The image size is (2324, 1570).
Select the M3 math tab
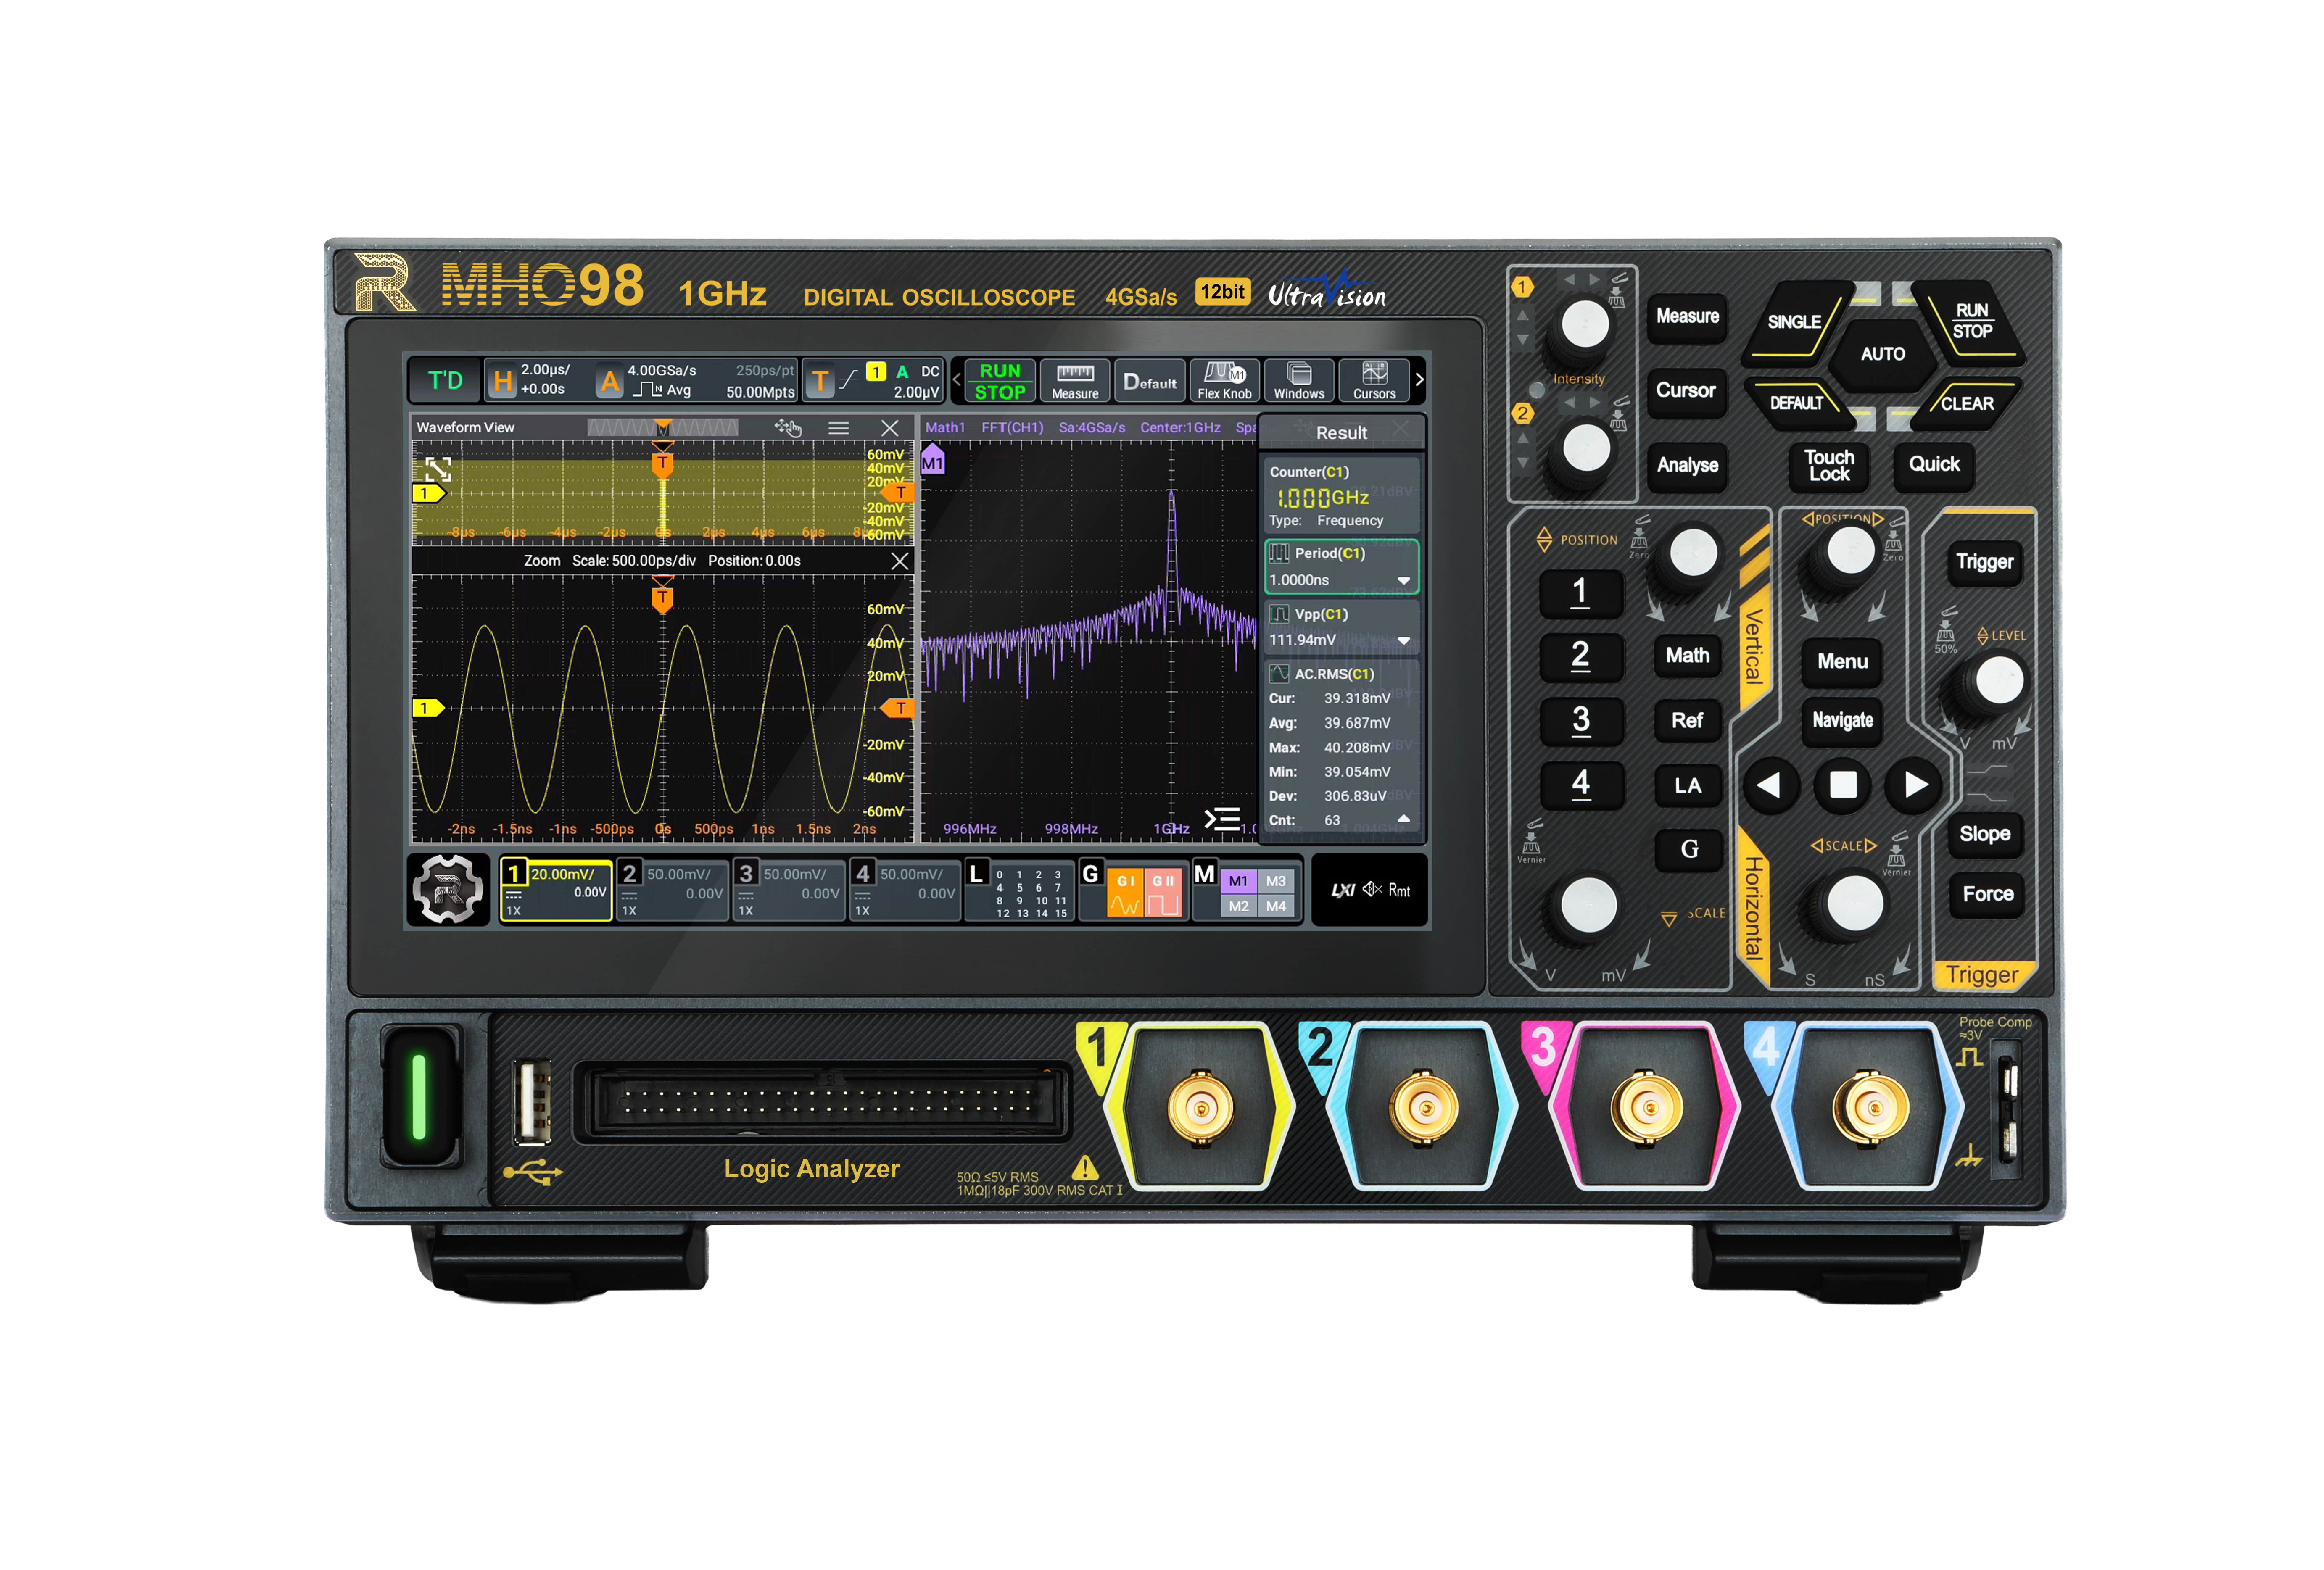[1276, 881]
